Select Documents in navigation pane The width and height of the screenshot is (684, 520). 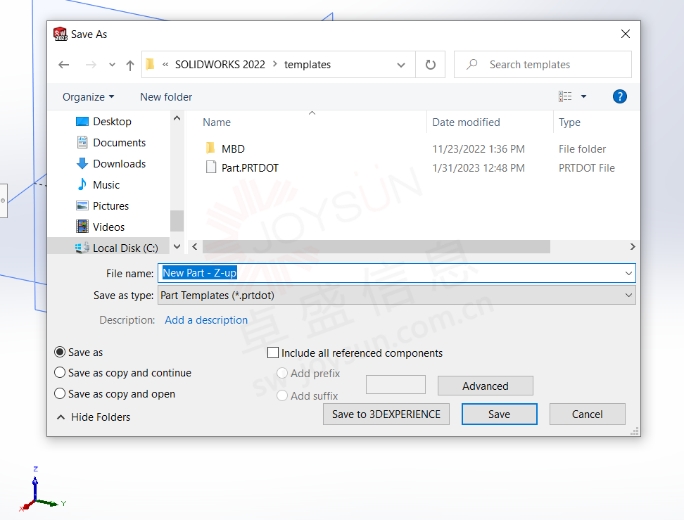119,143
